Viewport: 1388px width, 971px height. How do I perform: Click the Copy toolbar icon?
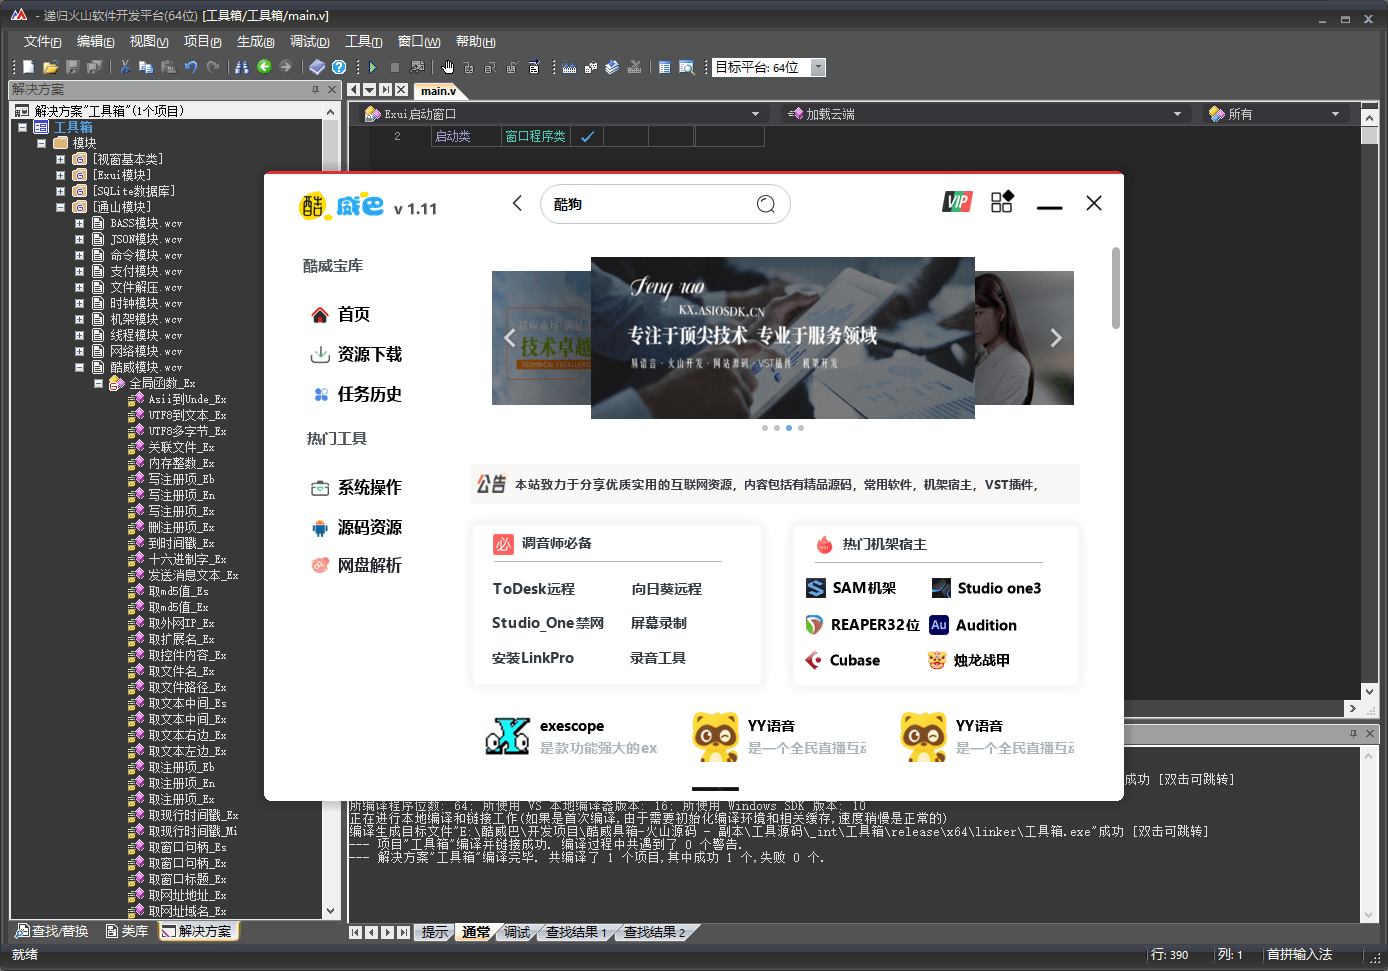146,67
